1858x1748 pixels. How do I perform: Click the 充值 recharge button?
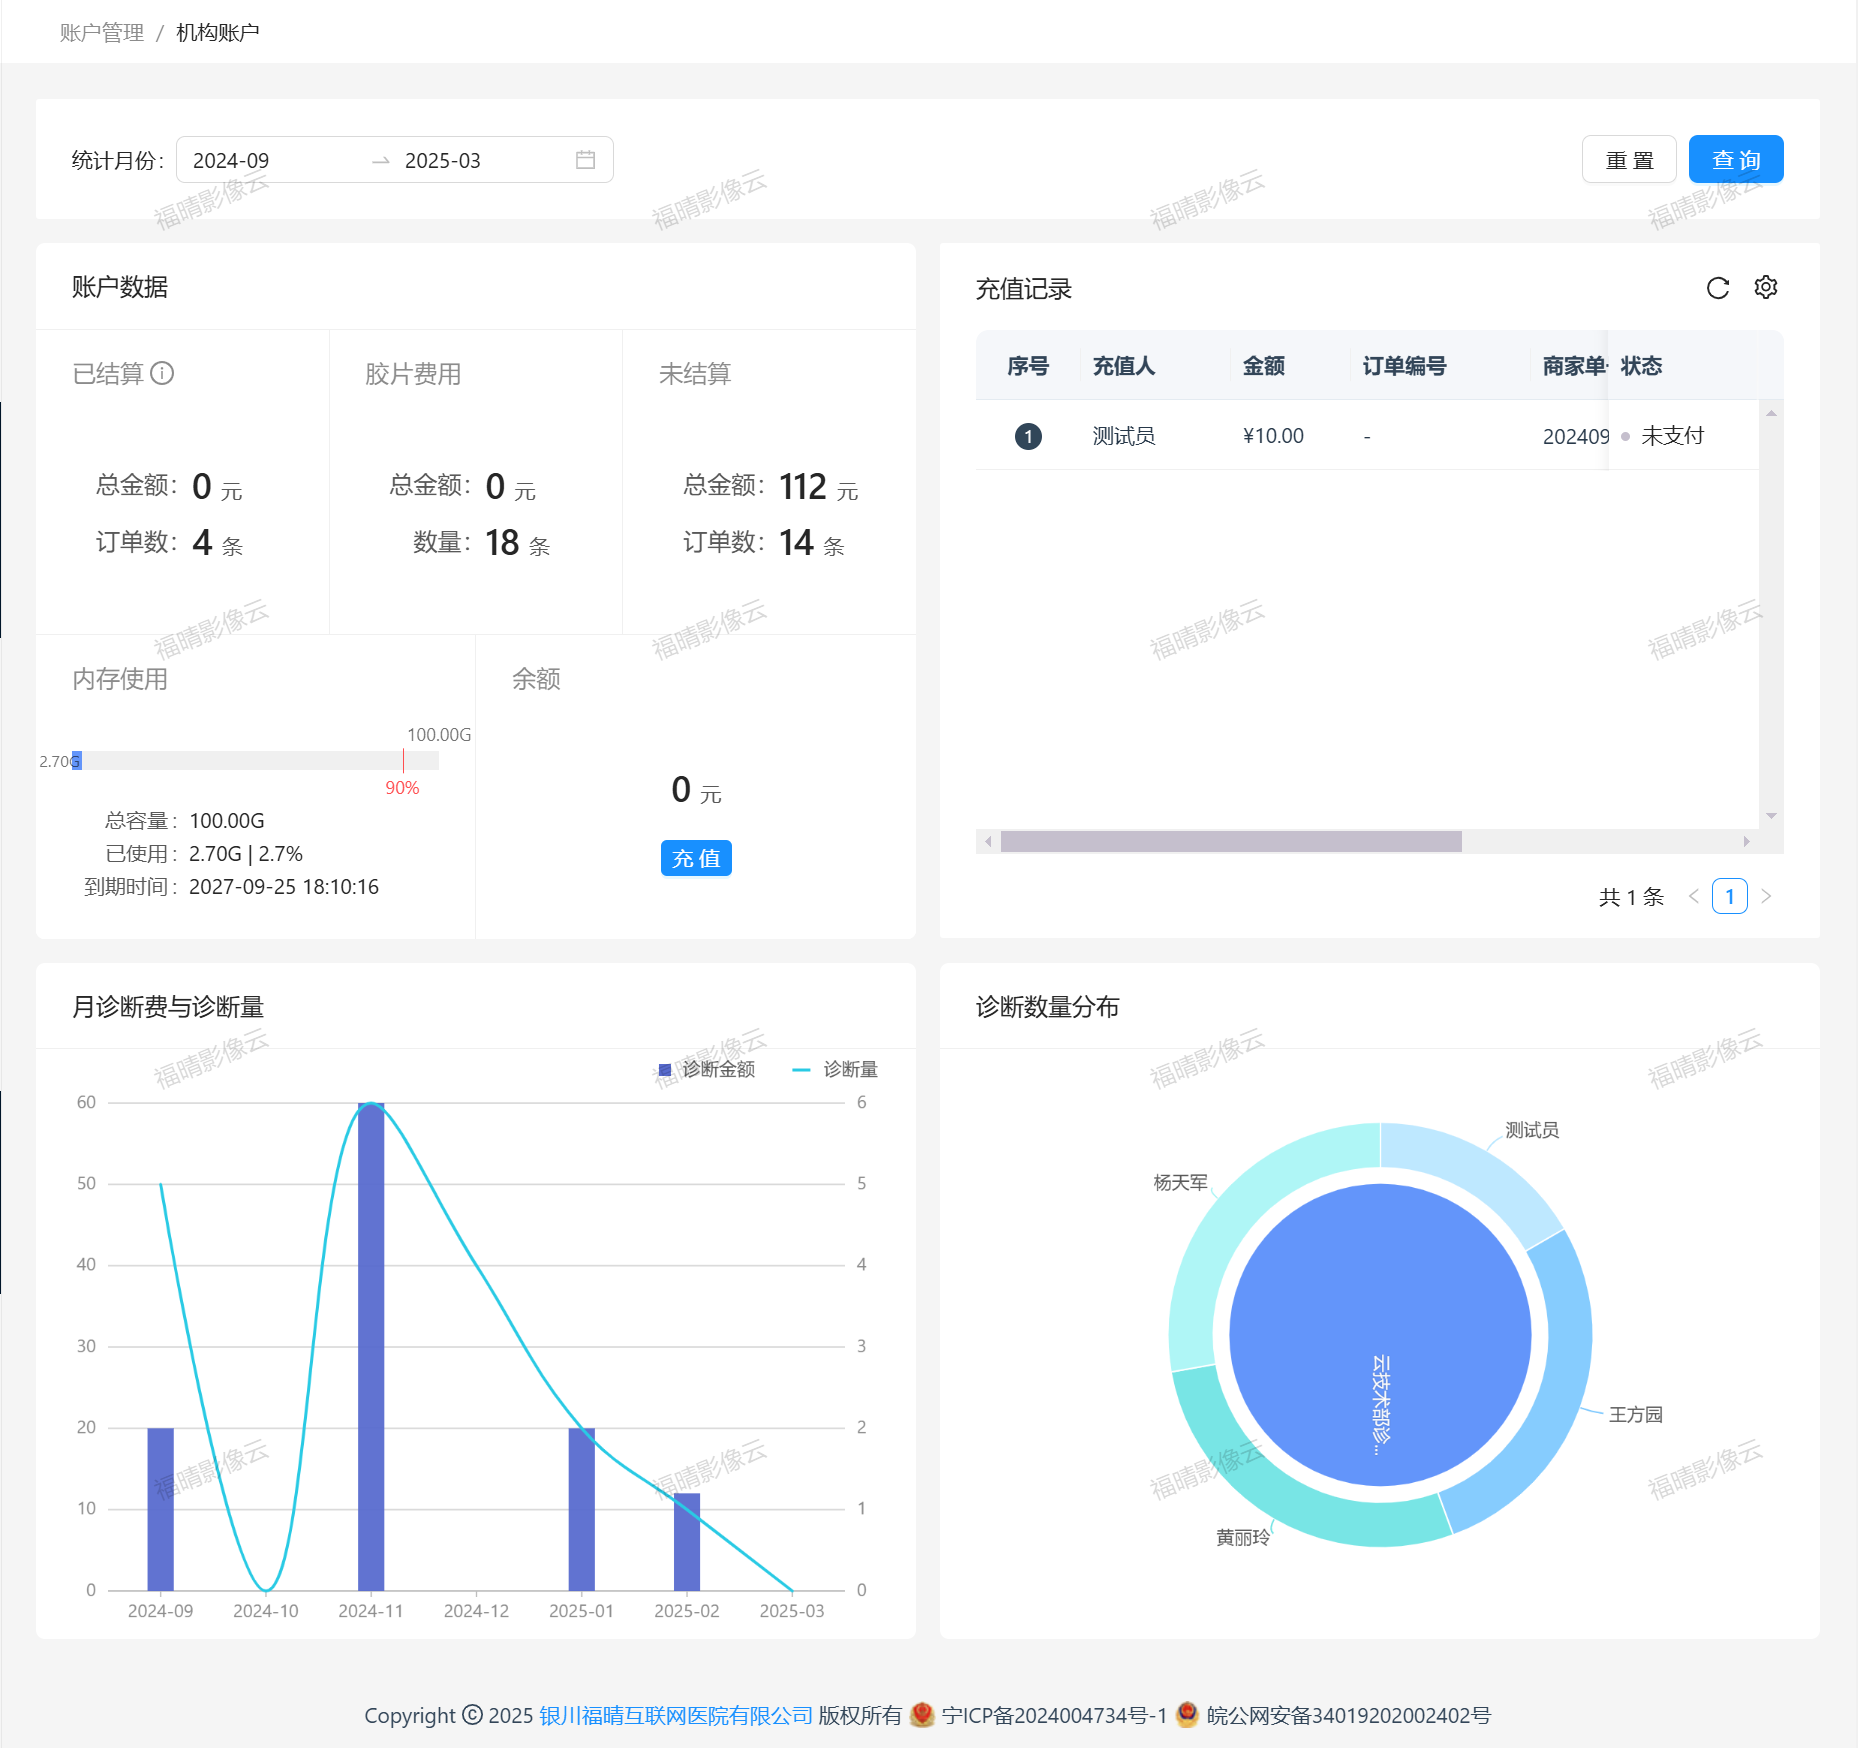tap(696, 858)
